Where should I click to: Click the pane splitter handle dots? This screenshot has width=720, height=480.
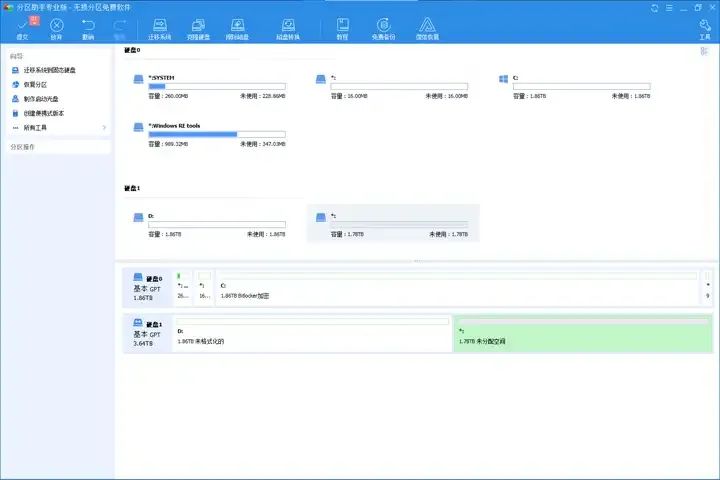pyautogui.click(x=417, y=261)
